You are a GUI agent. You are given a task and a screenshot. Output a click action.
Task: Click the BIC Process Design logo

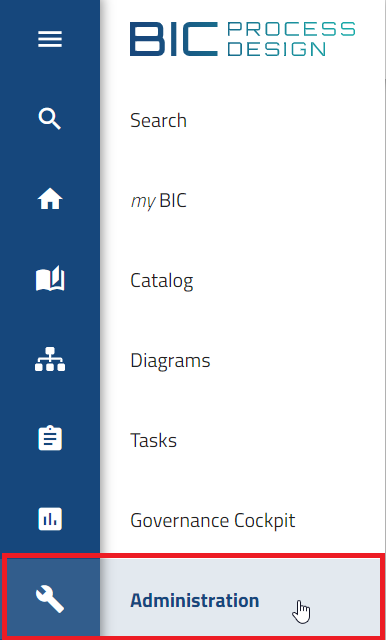243,39
